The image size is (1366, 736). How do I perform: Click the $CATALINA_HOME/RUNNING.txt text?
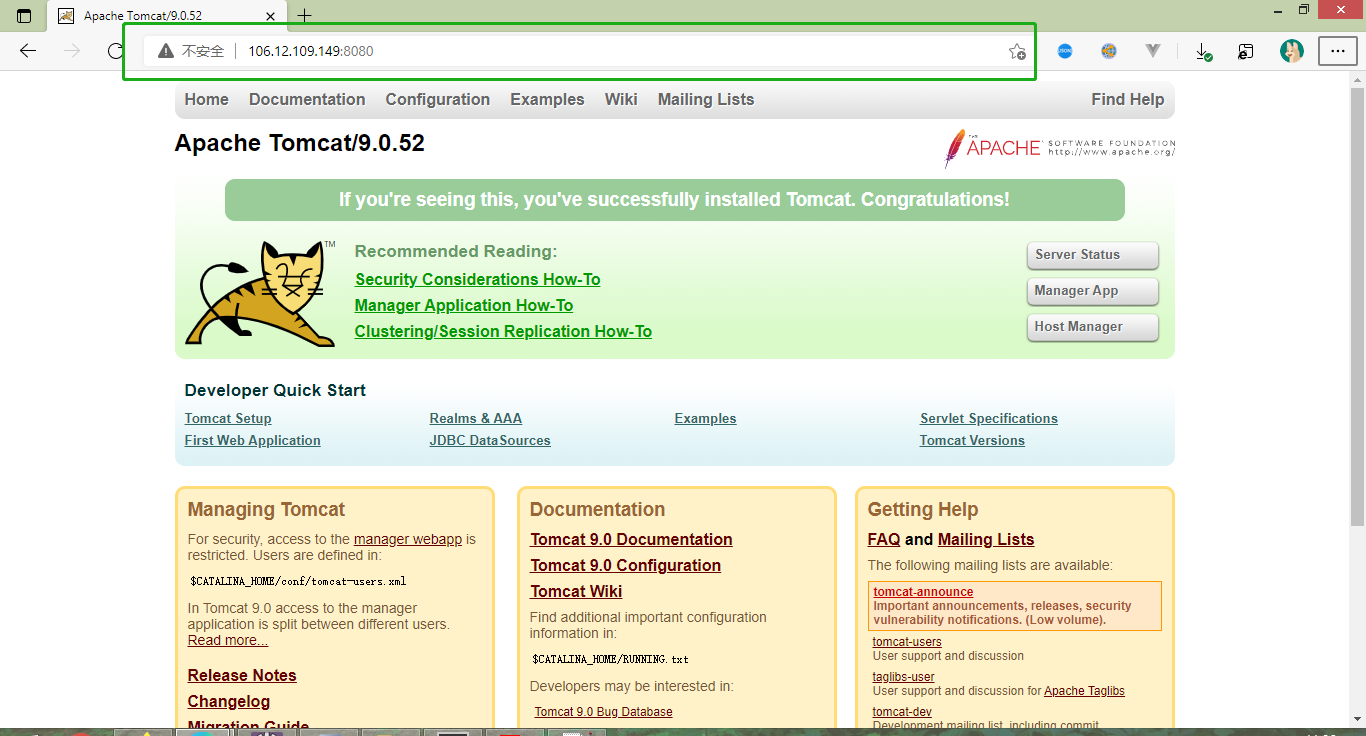610,659
